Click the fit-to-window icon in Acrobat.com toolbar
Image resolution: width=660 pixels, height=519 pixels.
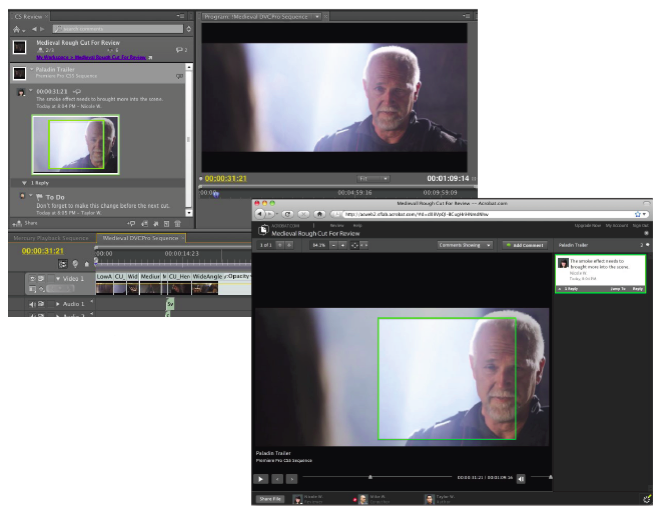tap(354, 245)
